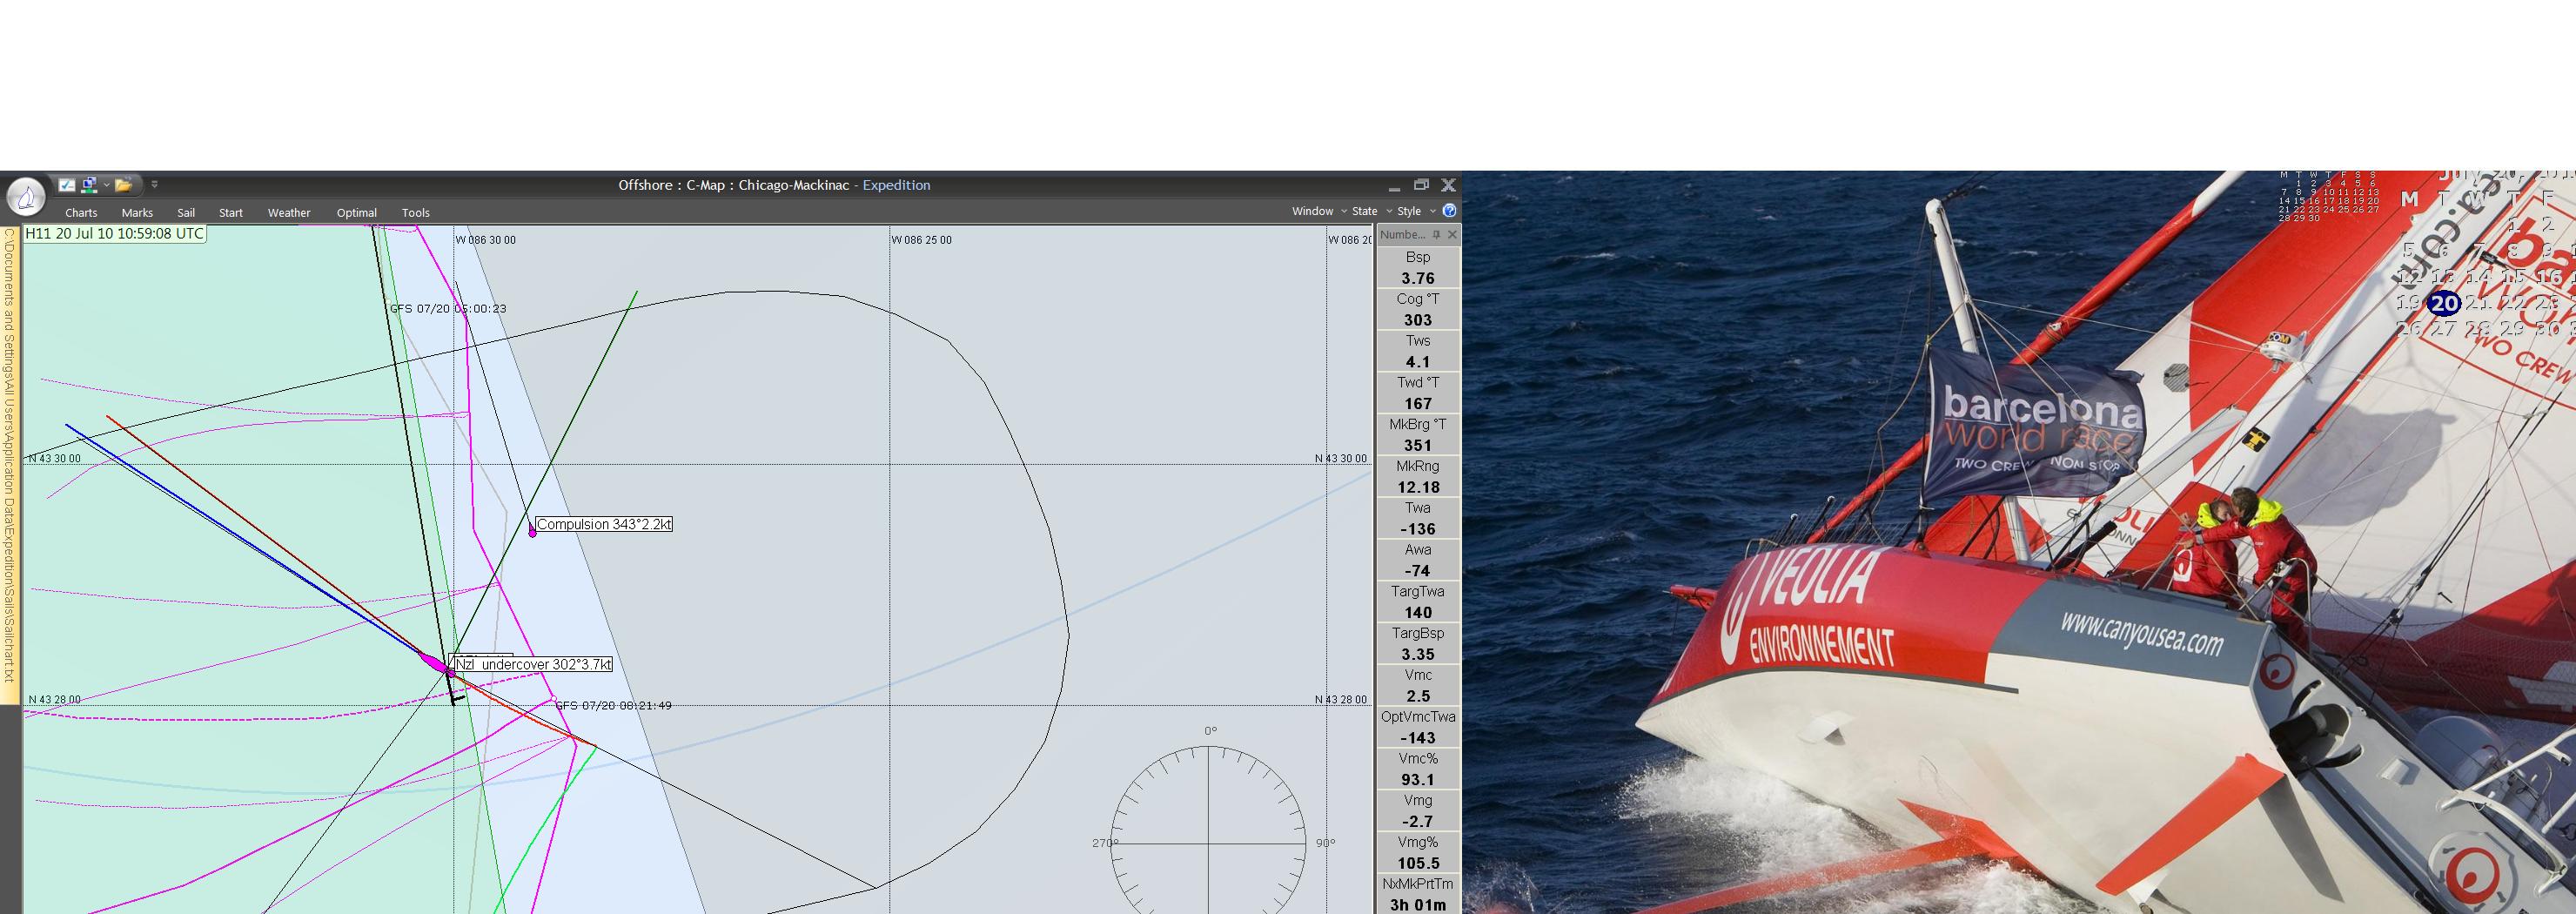The image size is (2576, 914).
Task: Click the Bsp value 3.76
Action: coord(1418,279)
